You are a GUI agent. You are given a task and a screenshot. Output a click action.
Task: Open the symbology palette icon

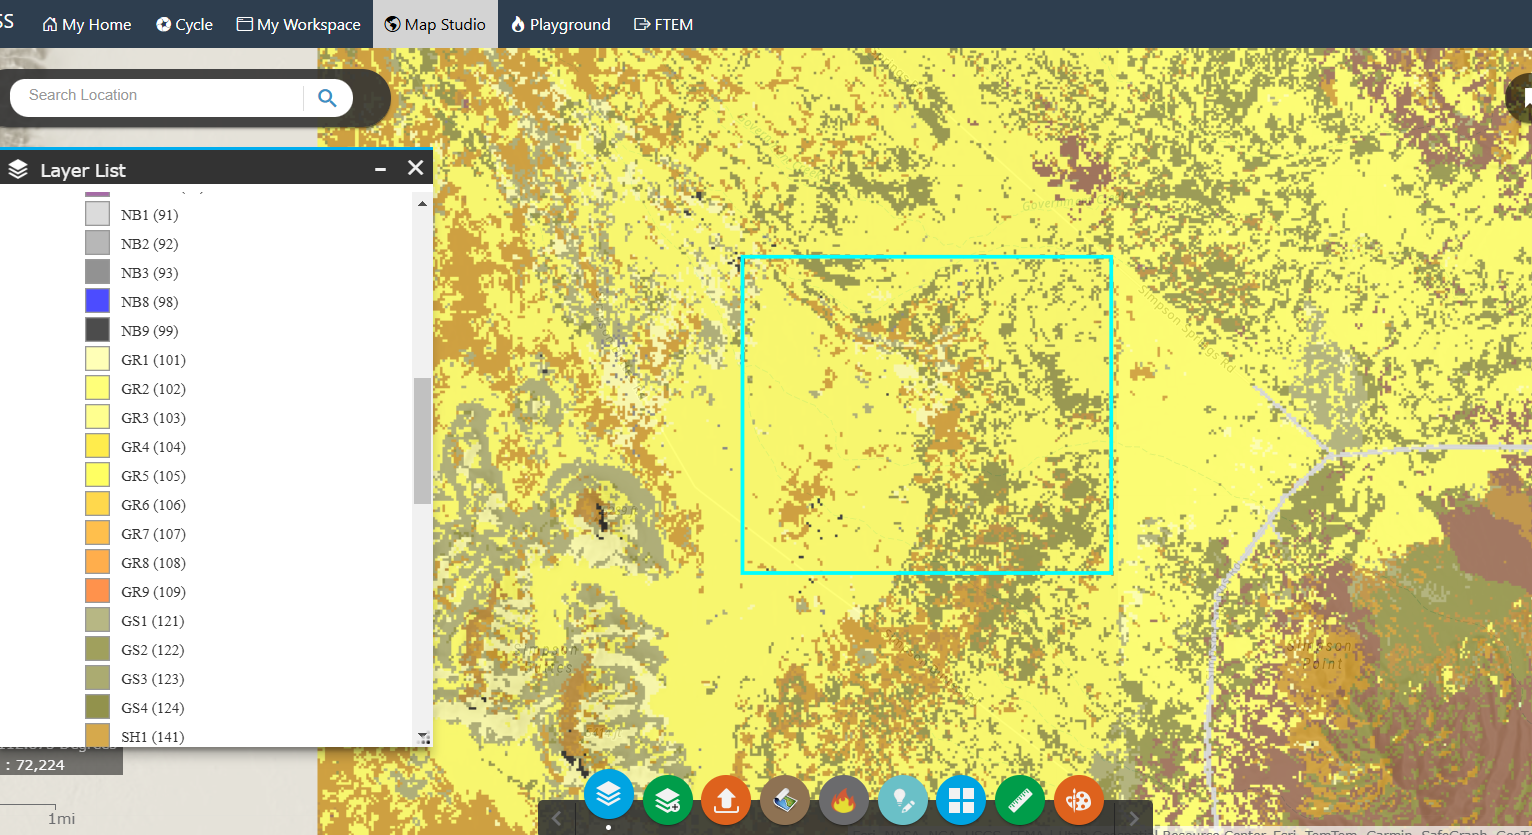1078,800
